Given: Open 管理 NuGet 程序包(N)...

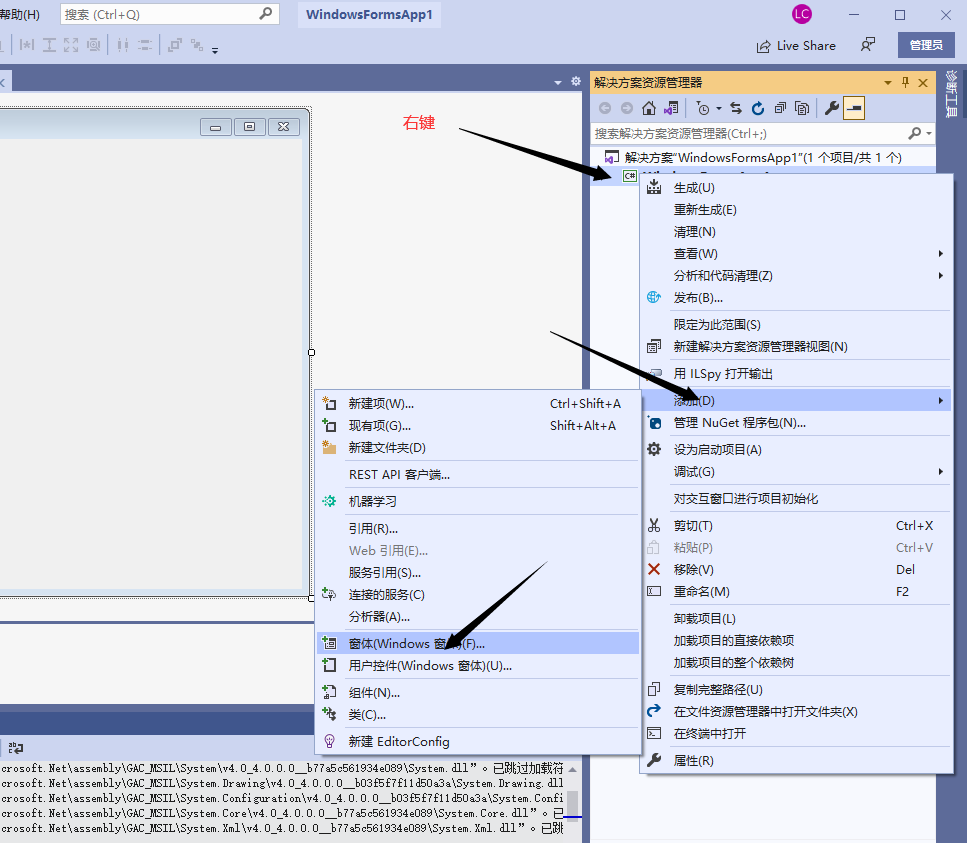Looking at the screenshot, I should point(796,423).
